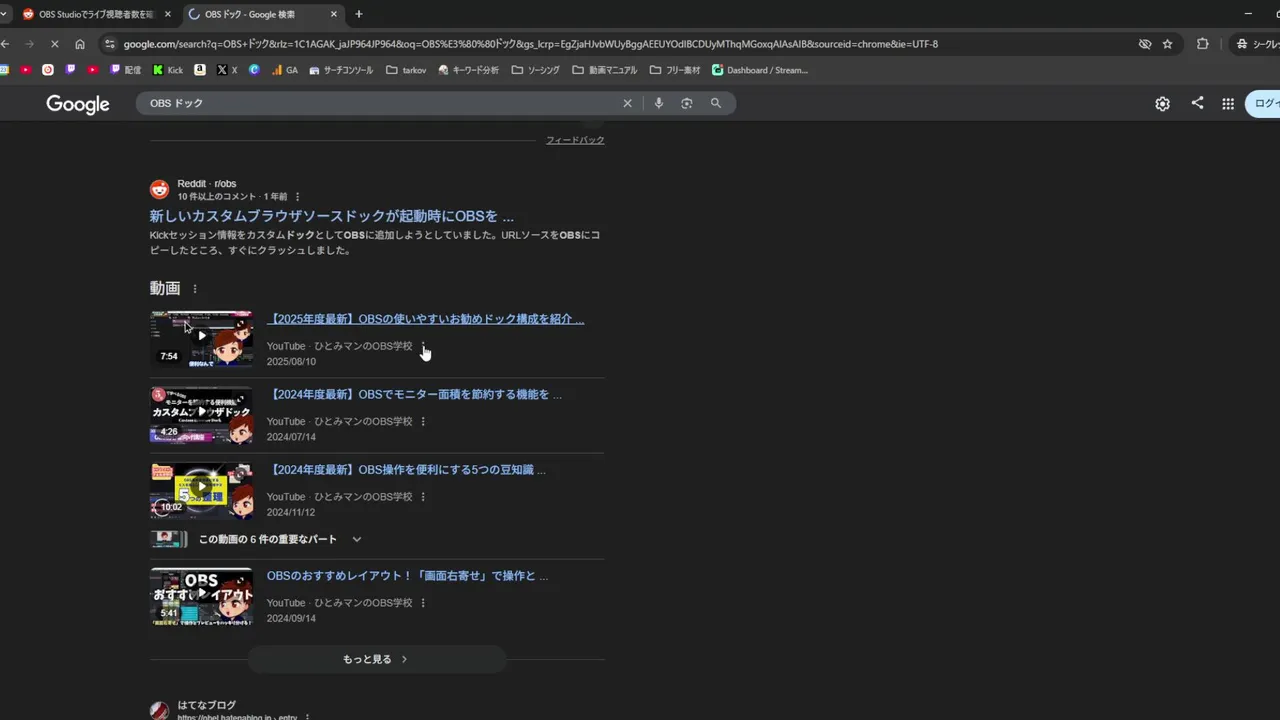Open the Google apps grid
This screenshot has height=720, width=1280.
coord(1228,104)
